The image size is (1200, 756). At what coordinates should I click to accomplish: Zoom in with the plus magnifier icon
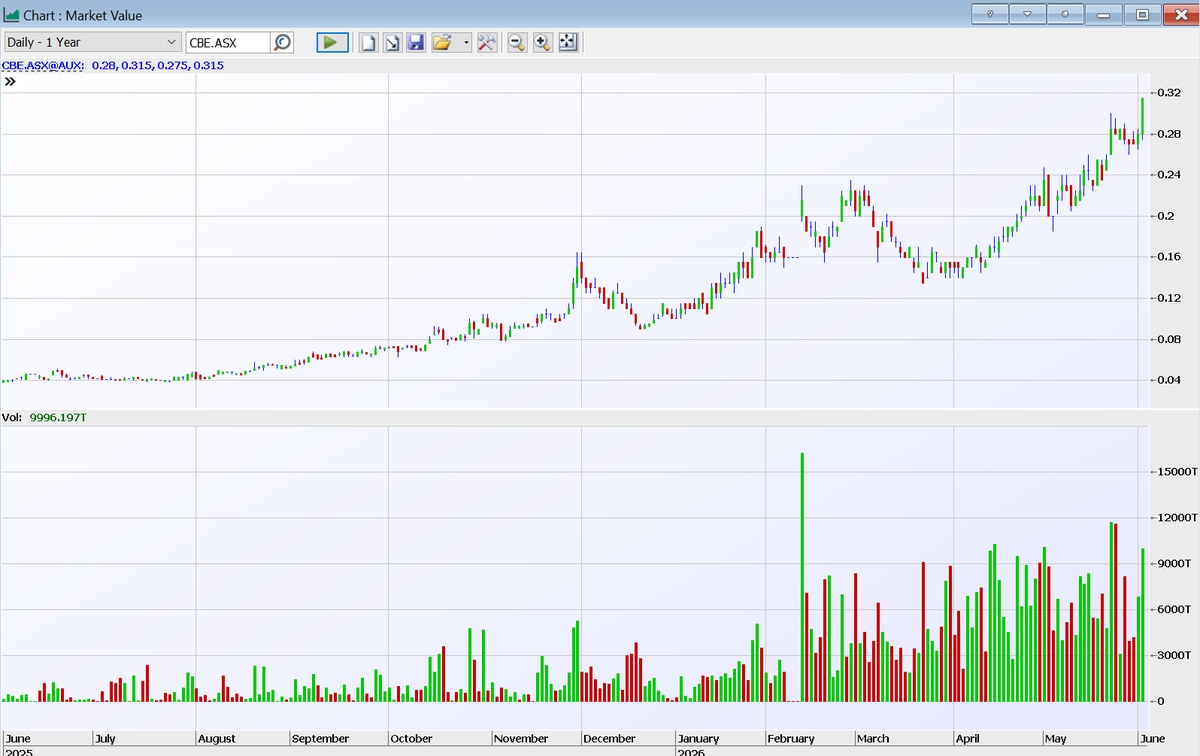click(542, 42)
